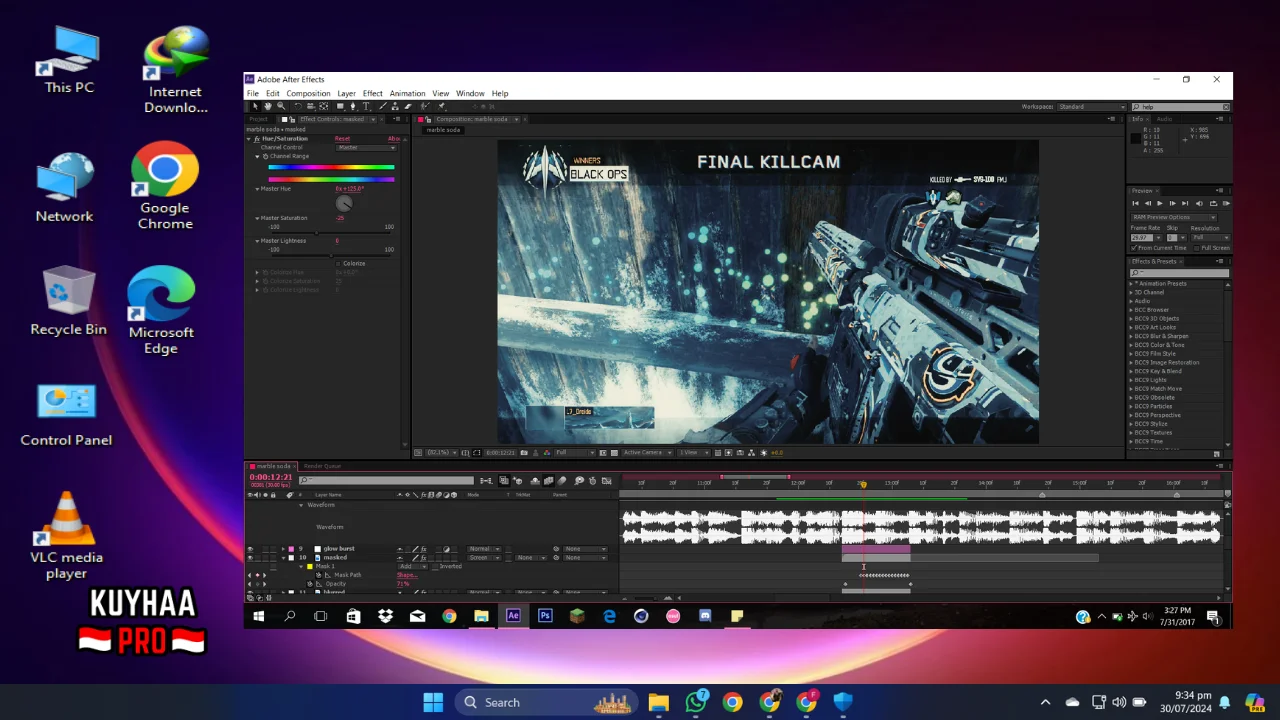Select the Rotation tool
Viewport: 1280px width, 720px height.
pos(298,107)
